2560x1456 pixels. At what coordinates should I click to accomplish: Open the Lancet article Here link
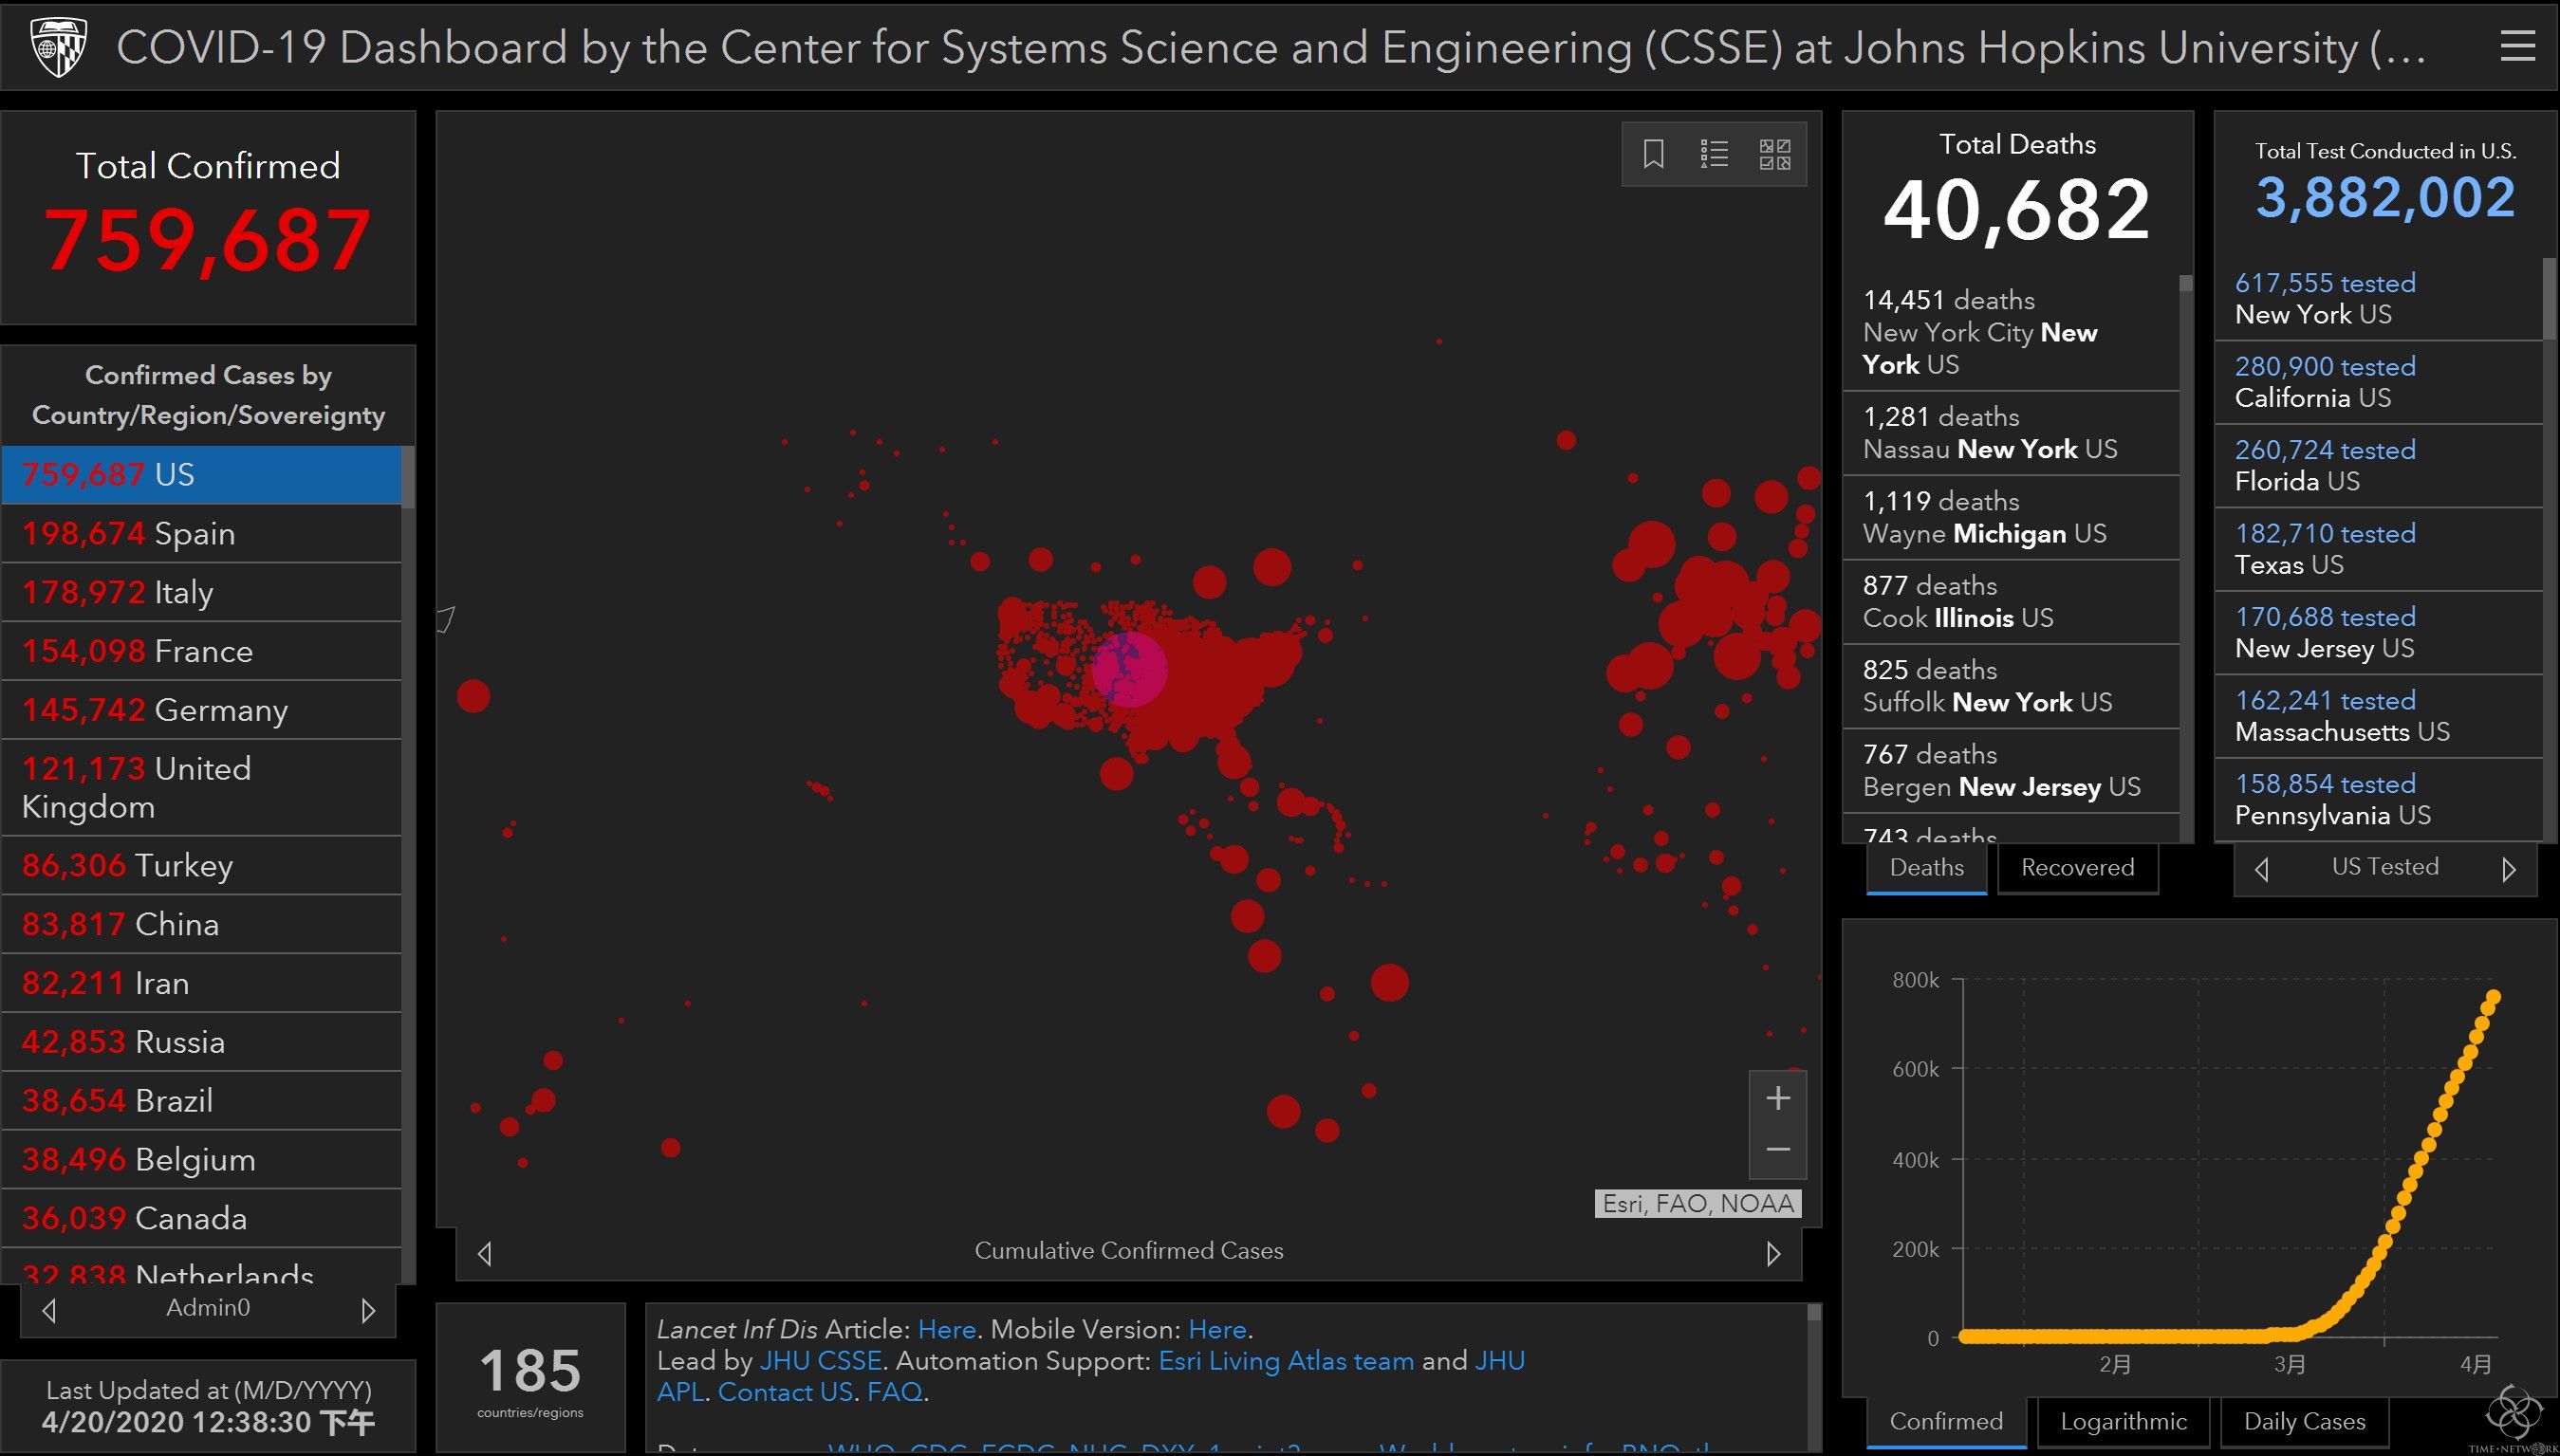pyautogui.click(x=947, y=1329)
